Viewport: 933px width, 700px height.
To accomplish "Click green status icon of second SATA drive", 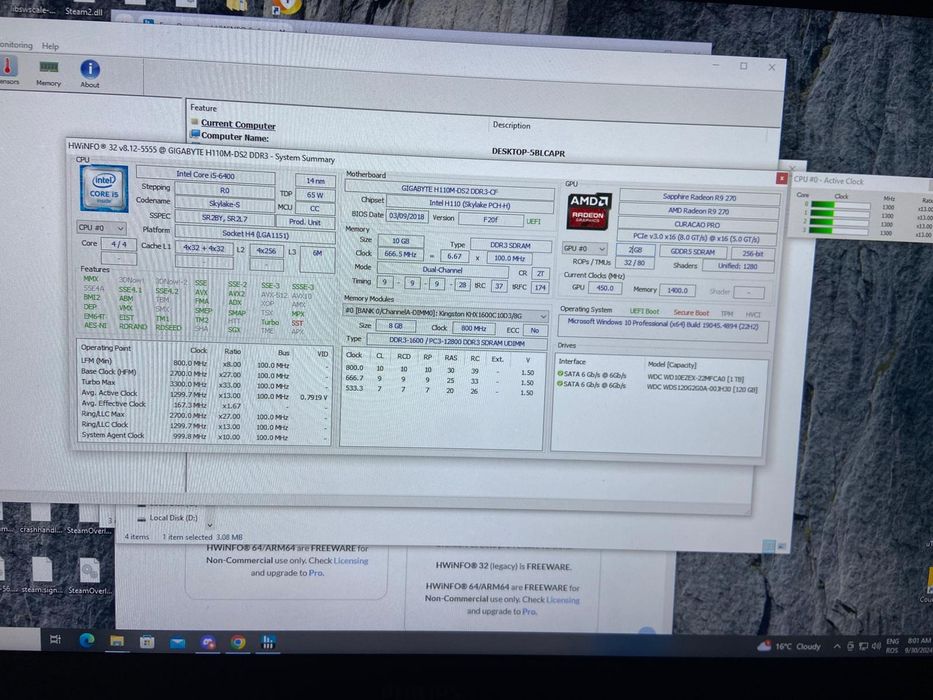I will pyautogui.click(x=560, y=384).
